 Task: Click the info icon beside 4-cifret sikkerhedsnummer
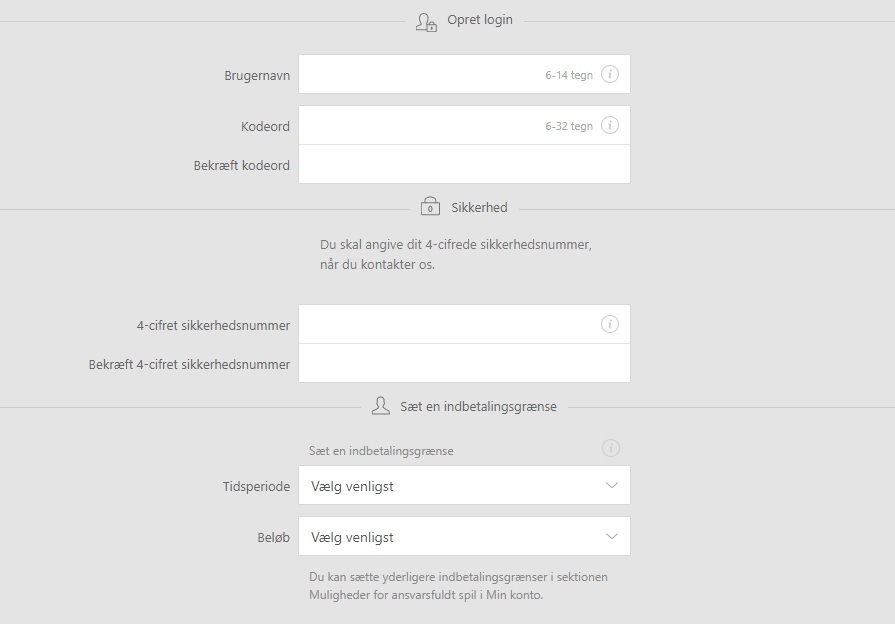pos(611,323)
